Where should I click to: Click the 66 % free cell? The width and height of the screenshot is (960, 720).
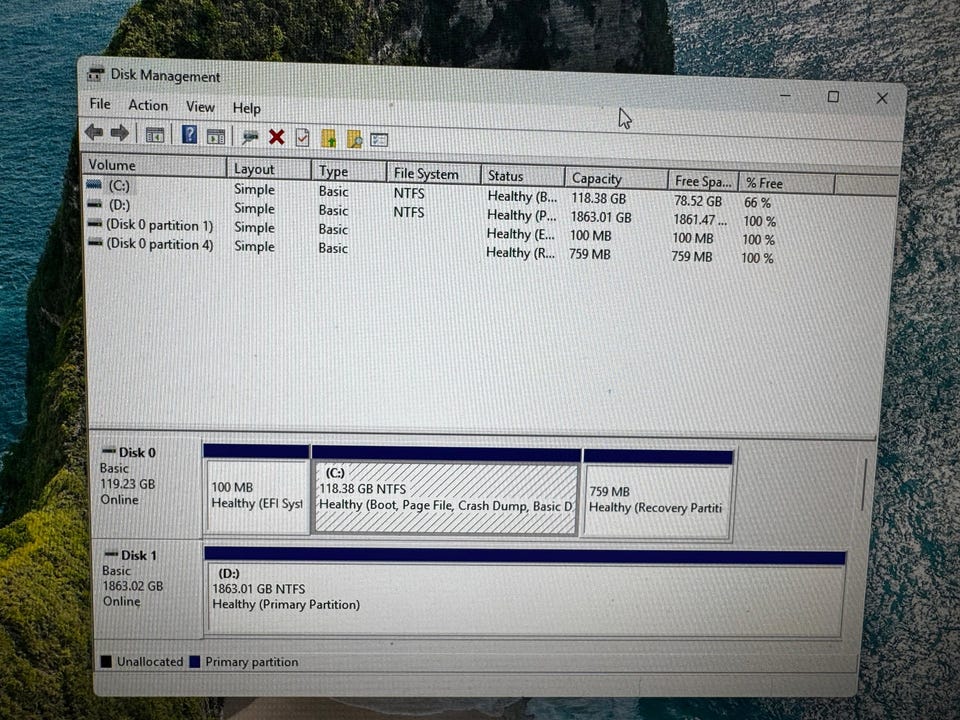757,203
